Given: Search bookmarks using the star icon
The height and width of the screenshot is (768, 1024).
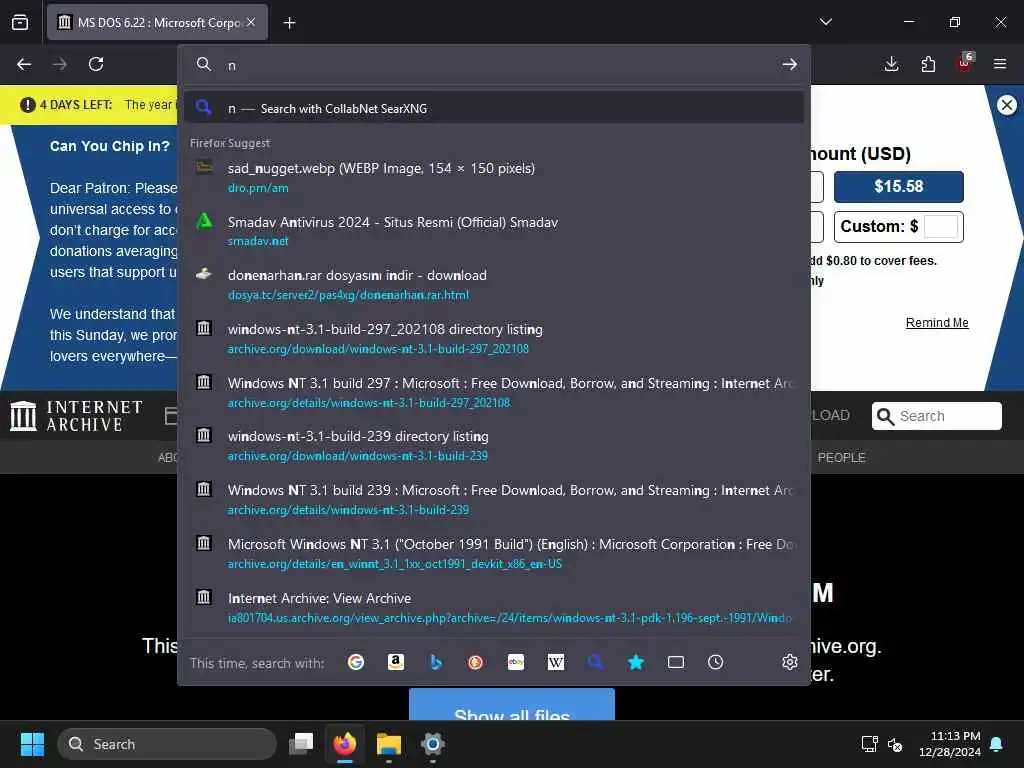Looking at the screenshot, I should pos(635,662).
